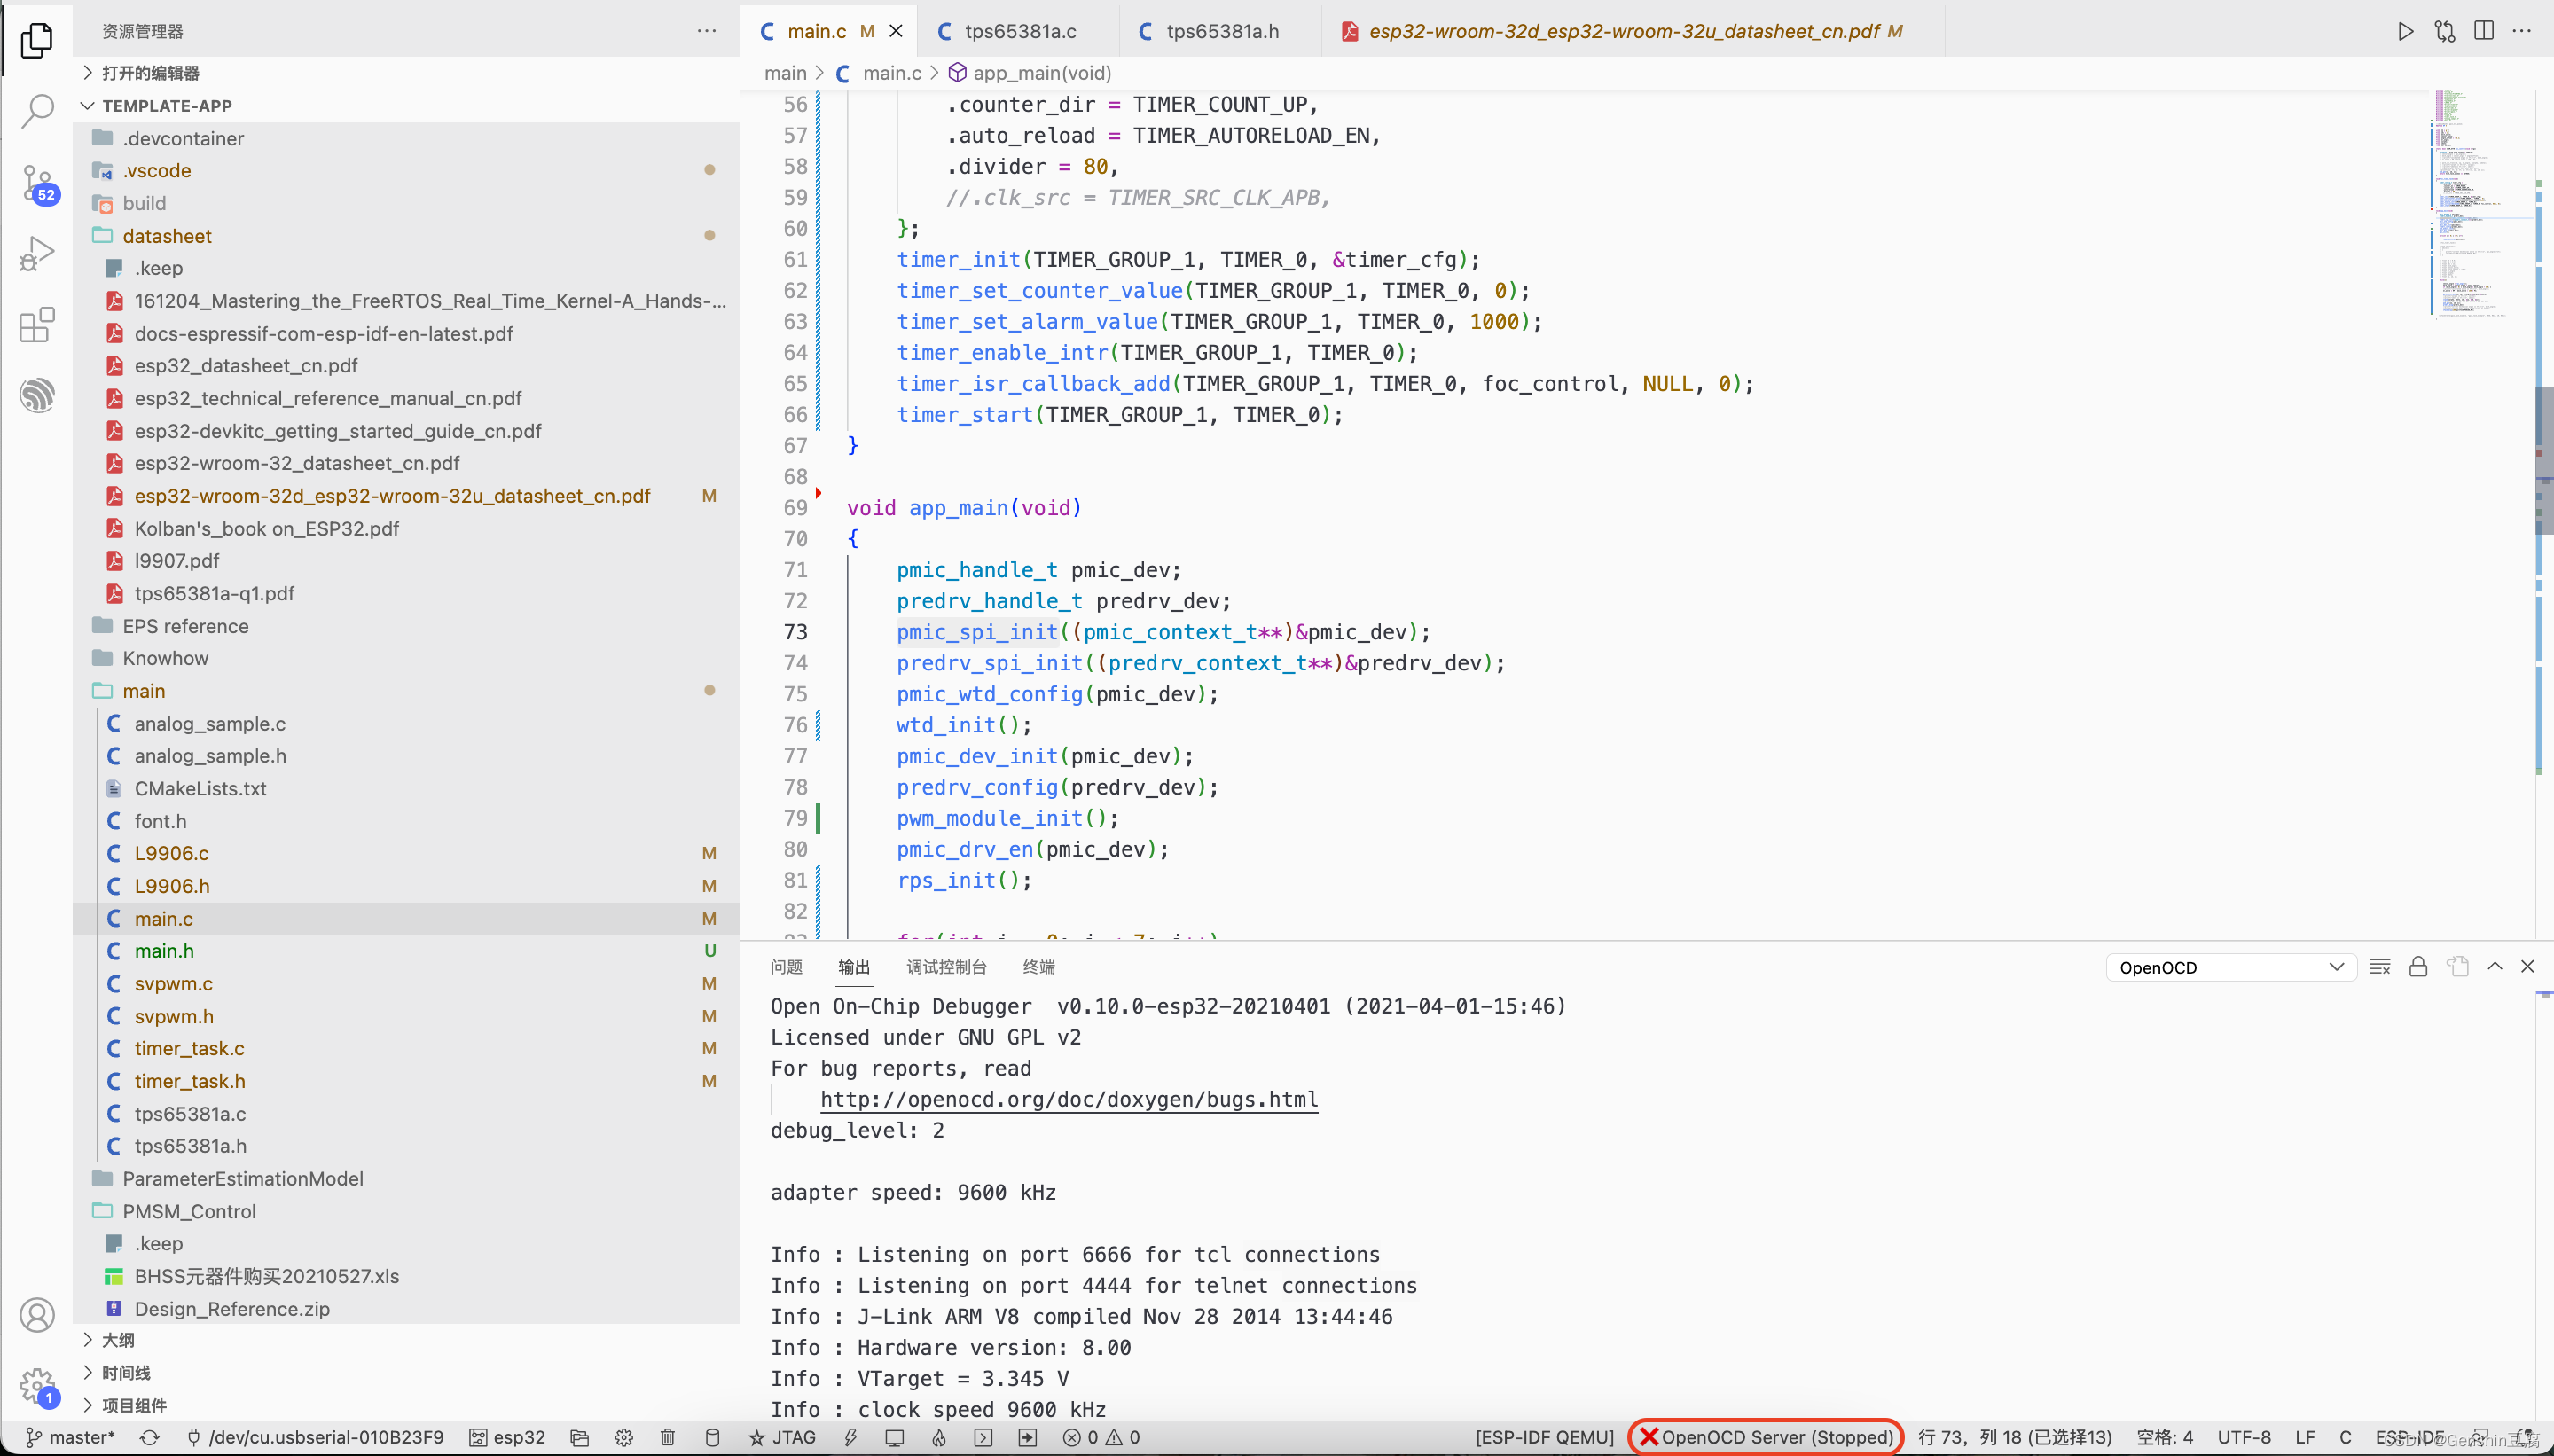Open the openocd.org bugs.html link
Screen dimensions: 2554x1456
click(x=1068, y=1099)
